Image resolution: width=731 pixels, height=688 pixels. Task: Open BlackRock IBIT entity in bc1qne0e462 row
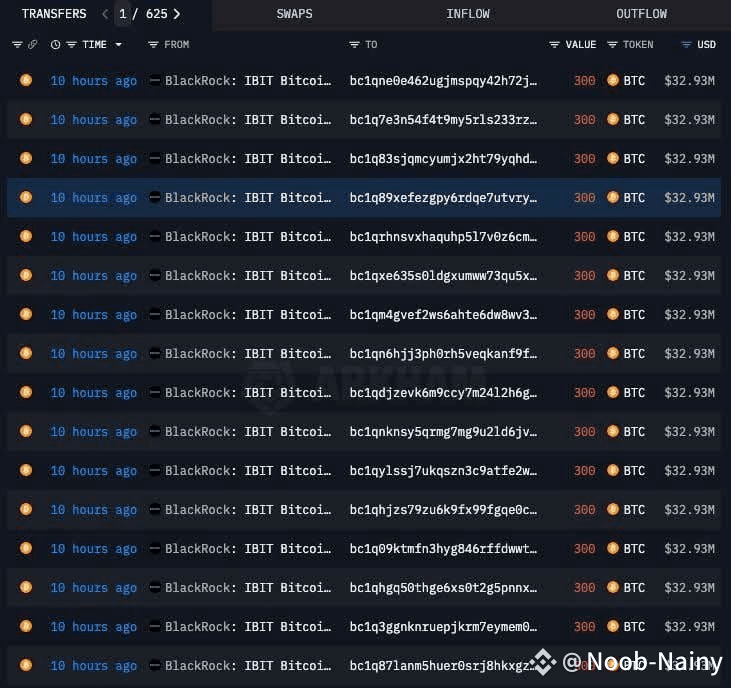[x=248, y=81]
